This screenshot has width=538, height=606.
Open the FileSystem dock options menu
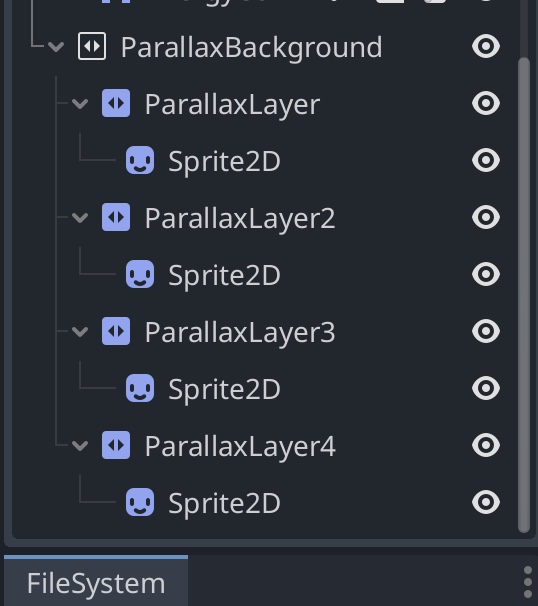point(528,582)
